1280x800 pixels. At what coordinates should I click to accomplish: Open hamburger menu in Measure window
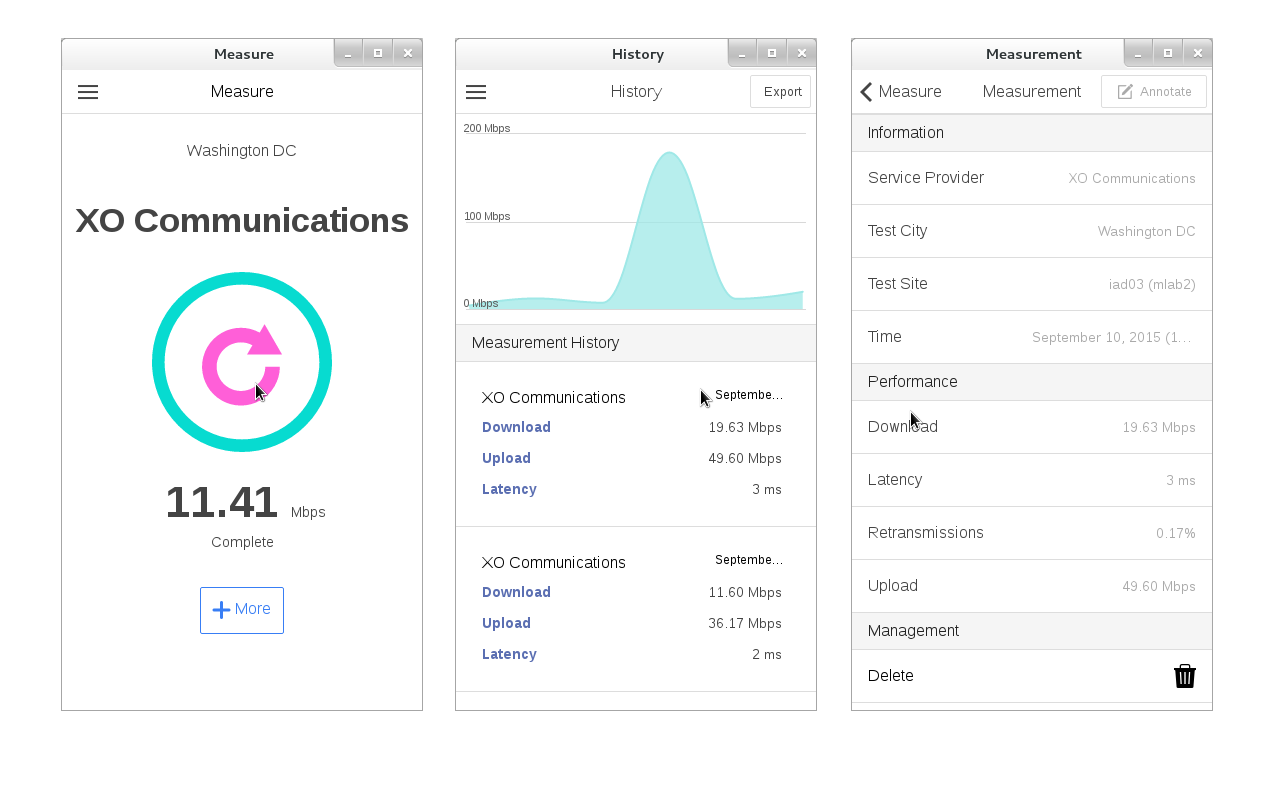[x=88, y=92]
